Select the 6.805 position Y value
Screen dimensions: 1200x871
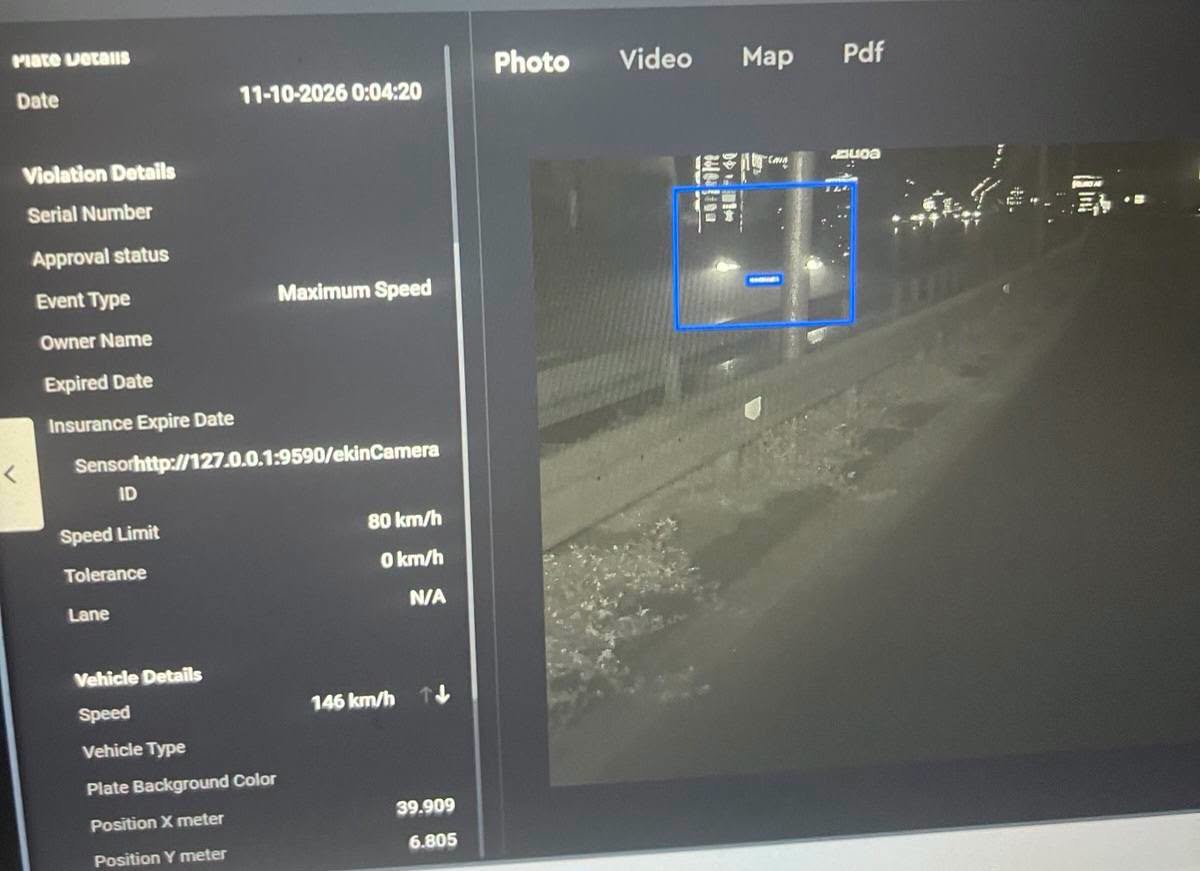coord(433,842)
